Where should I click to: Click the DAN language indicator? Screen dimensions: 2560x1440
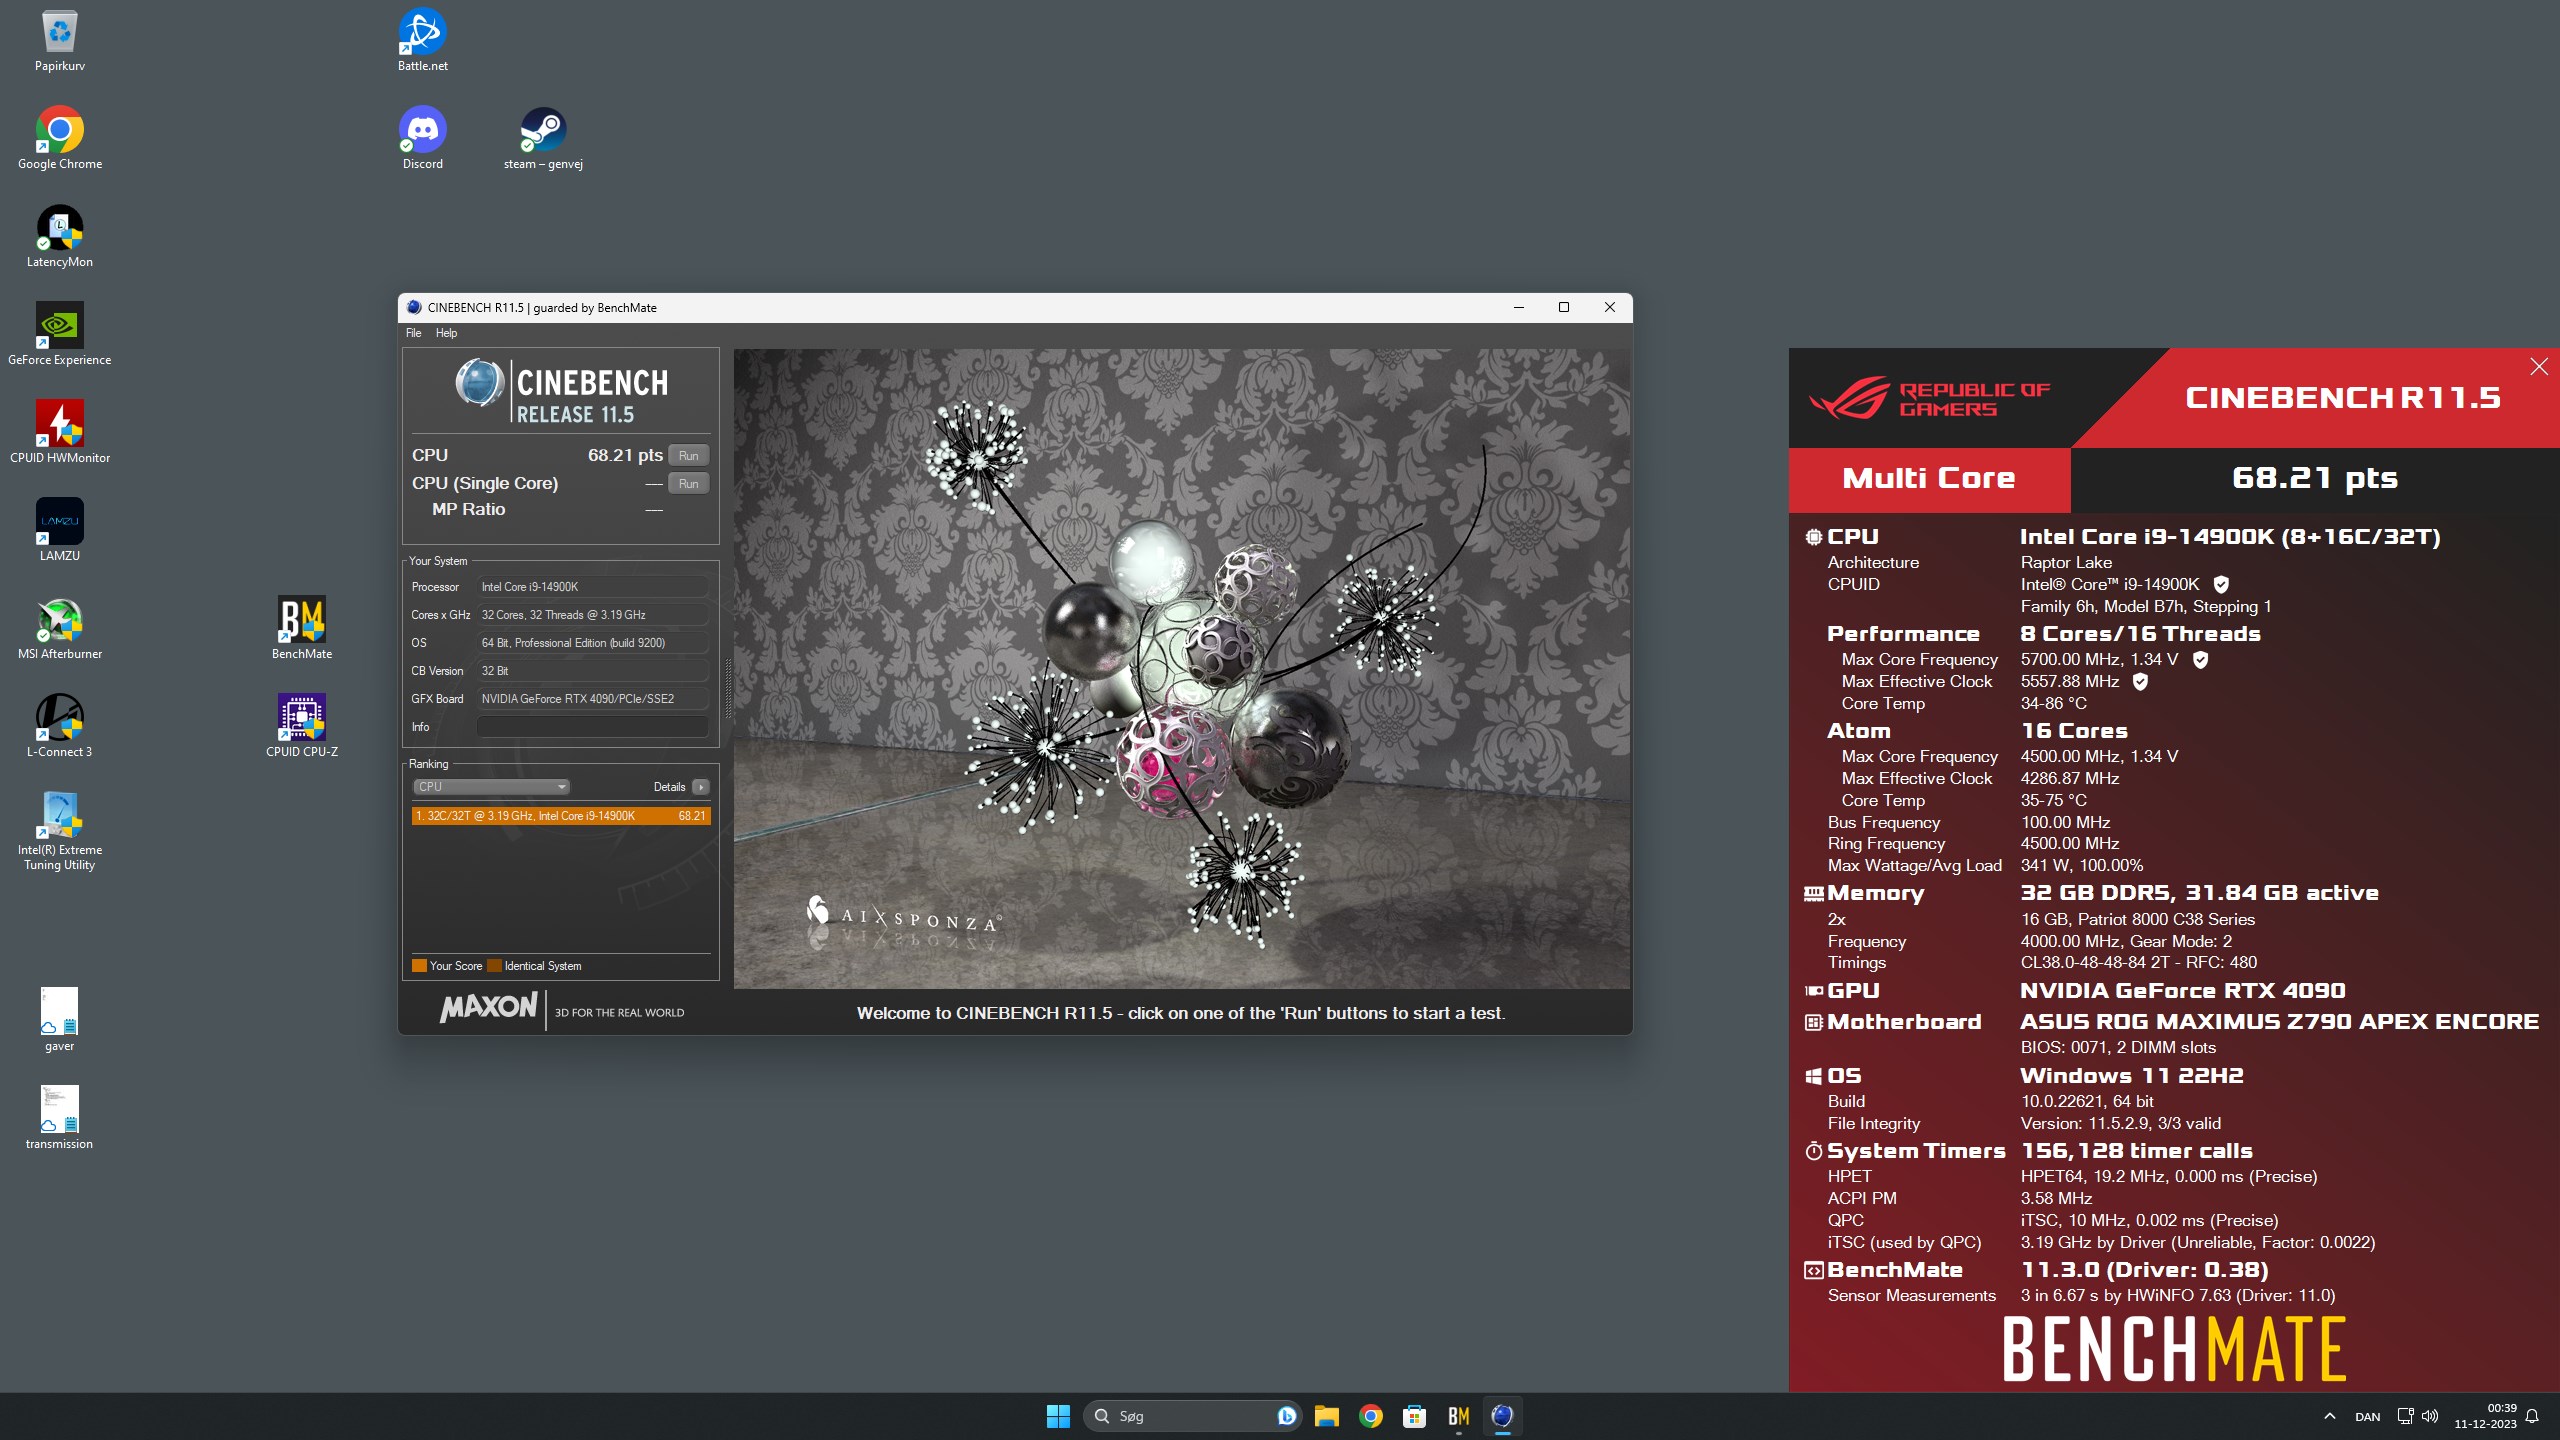[2367, 1417]
